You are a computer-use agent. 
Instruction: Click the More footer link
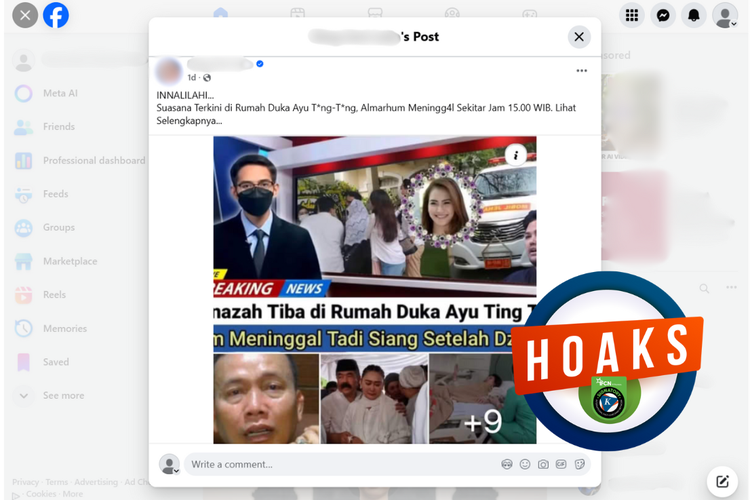[73, 494]
